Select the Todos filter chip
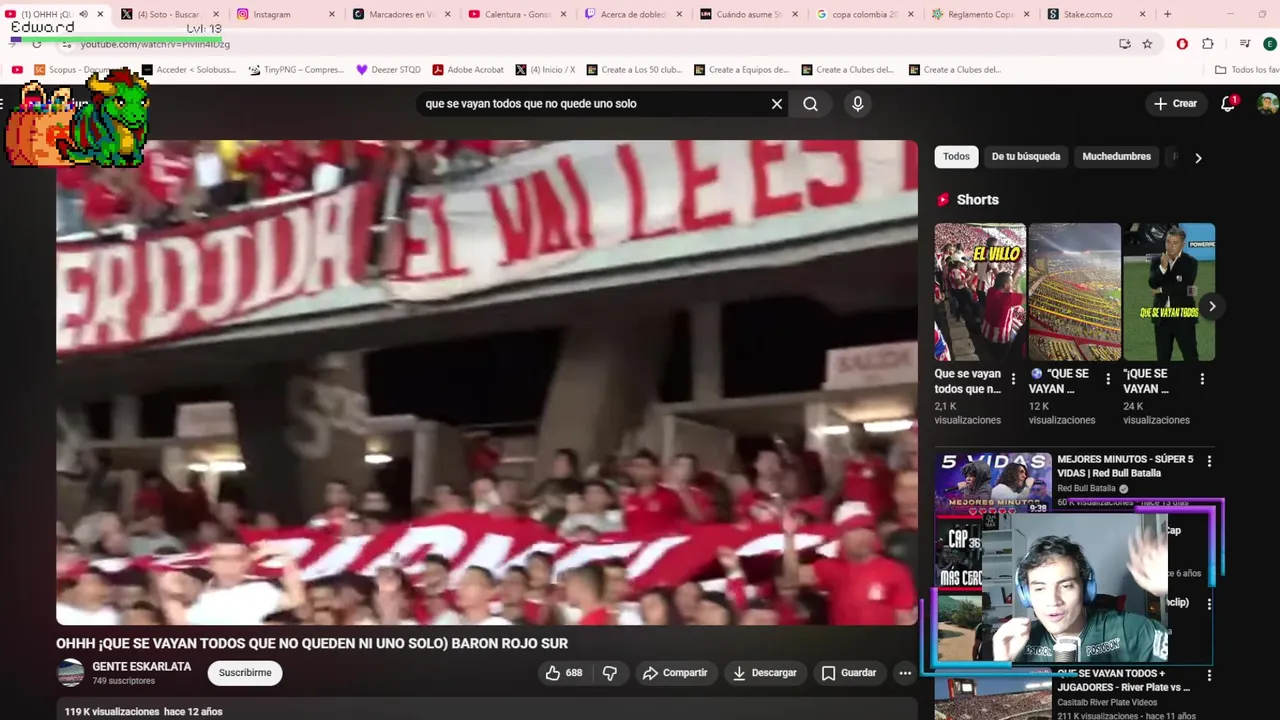Screen dimensions: 1280x720 tap(956, 156)
